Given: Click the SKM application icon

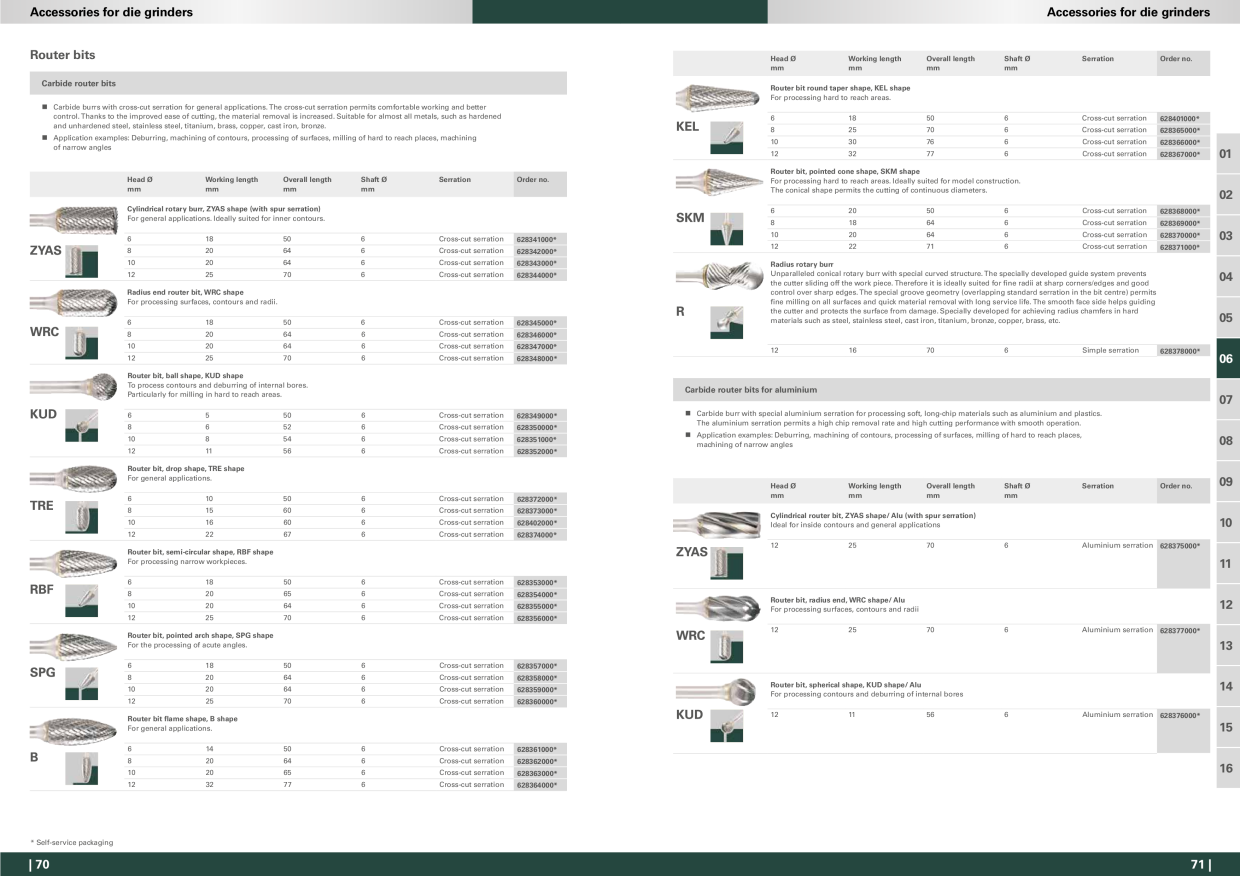Looking at the screenshot, I should pyautogui.click(x=726, y=231).
